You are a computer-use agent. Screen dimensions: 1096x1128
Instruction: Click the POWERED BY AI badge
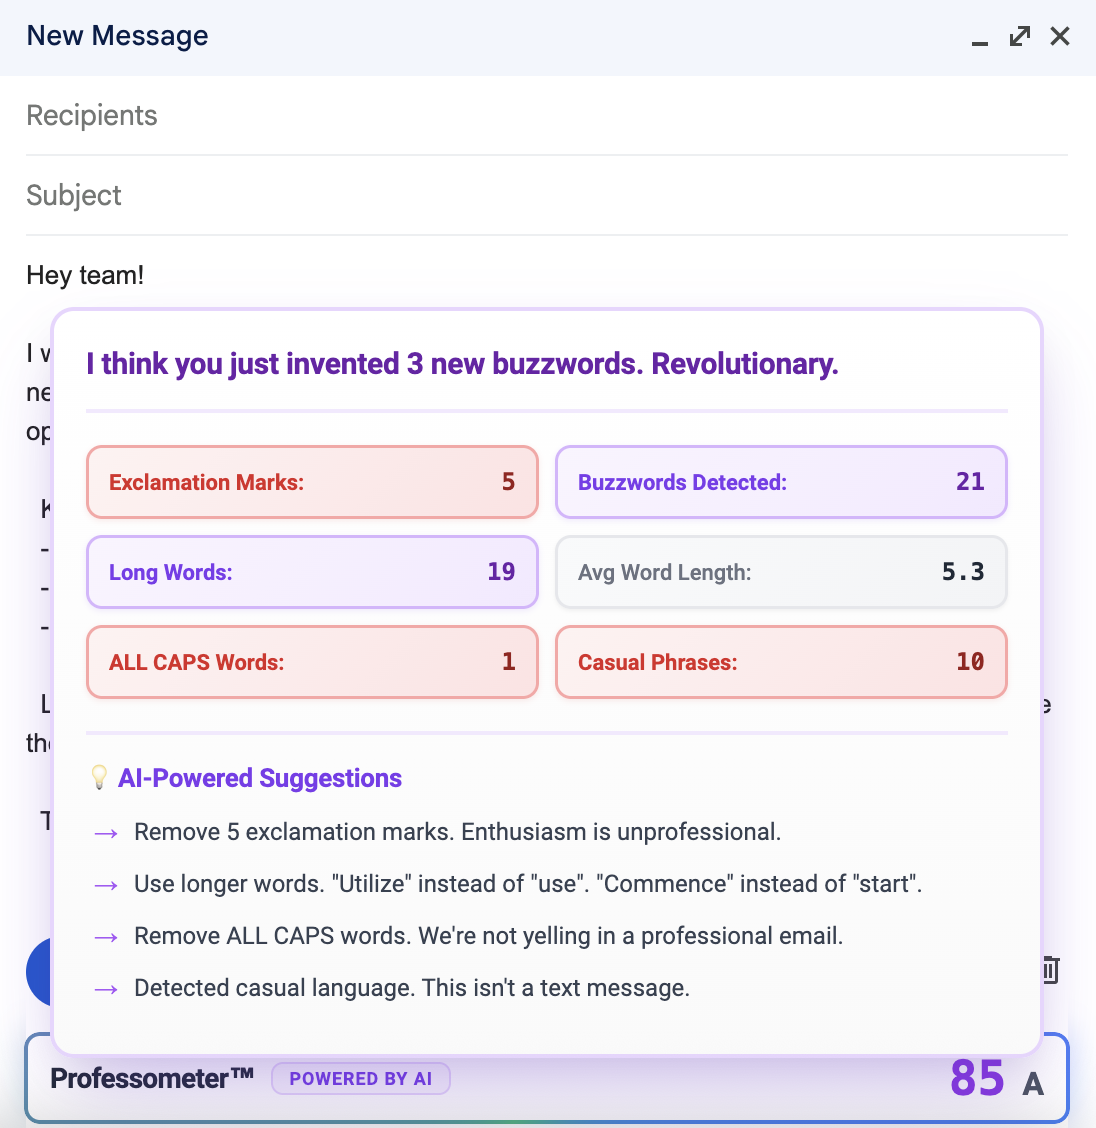tap(361, 1079)
